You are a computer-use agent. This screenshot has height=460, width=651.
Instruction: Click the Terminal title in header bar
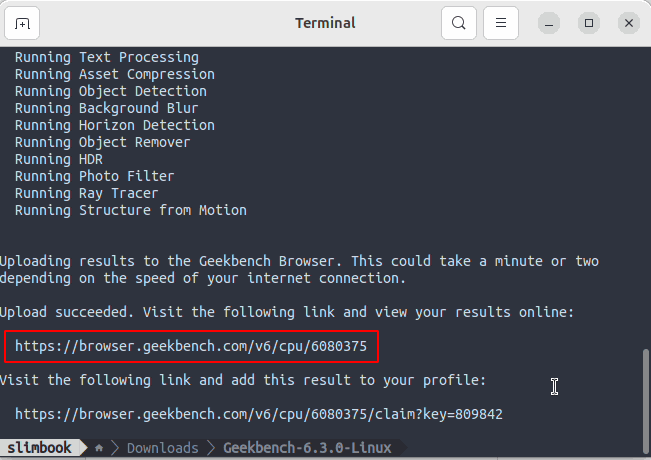pyautogui.click(x=325, y=23)
